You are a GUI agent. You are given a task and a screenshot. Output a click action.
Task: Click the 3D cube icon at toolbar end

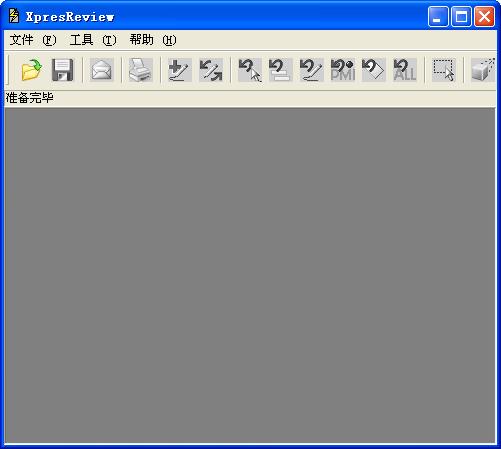pos(483,70)
